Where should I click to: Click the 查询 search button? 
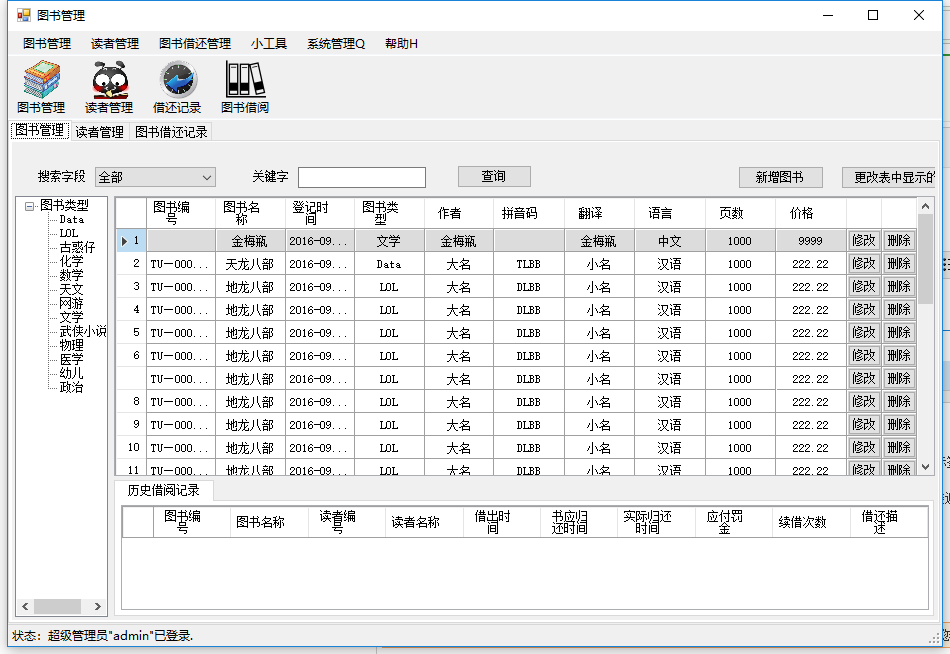[494, 176]
